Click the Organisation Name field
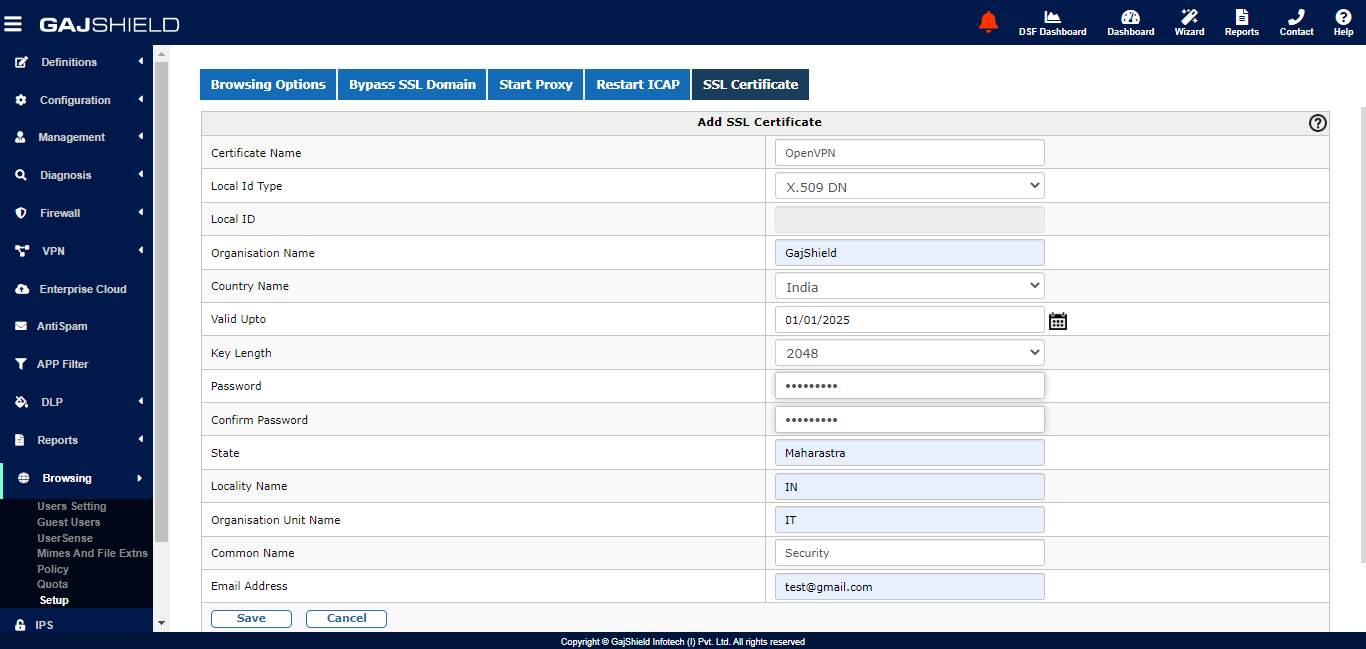Viewport: 1366px width, 649px height. (909, 253)
